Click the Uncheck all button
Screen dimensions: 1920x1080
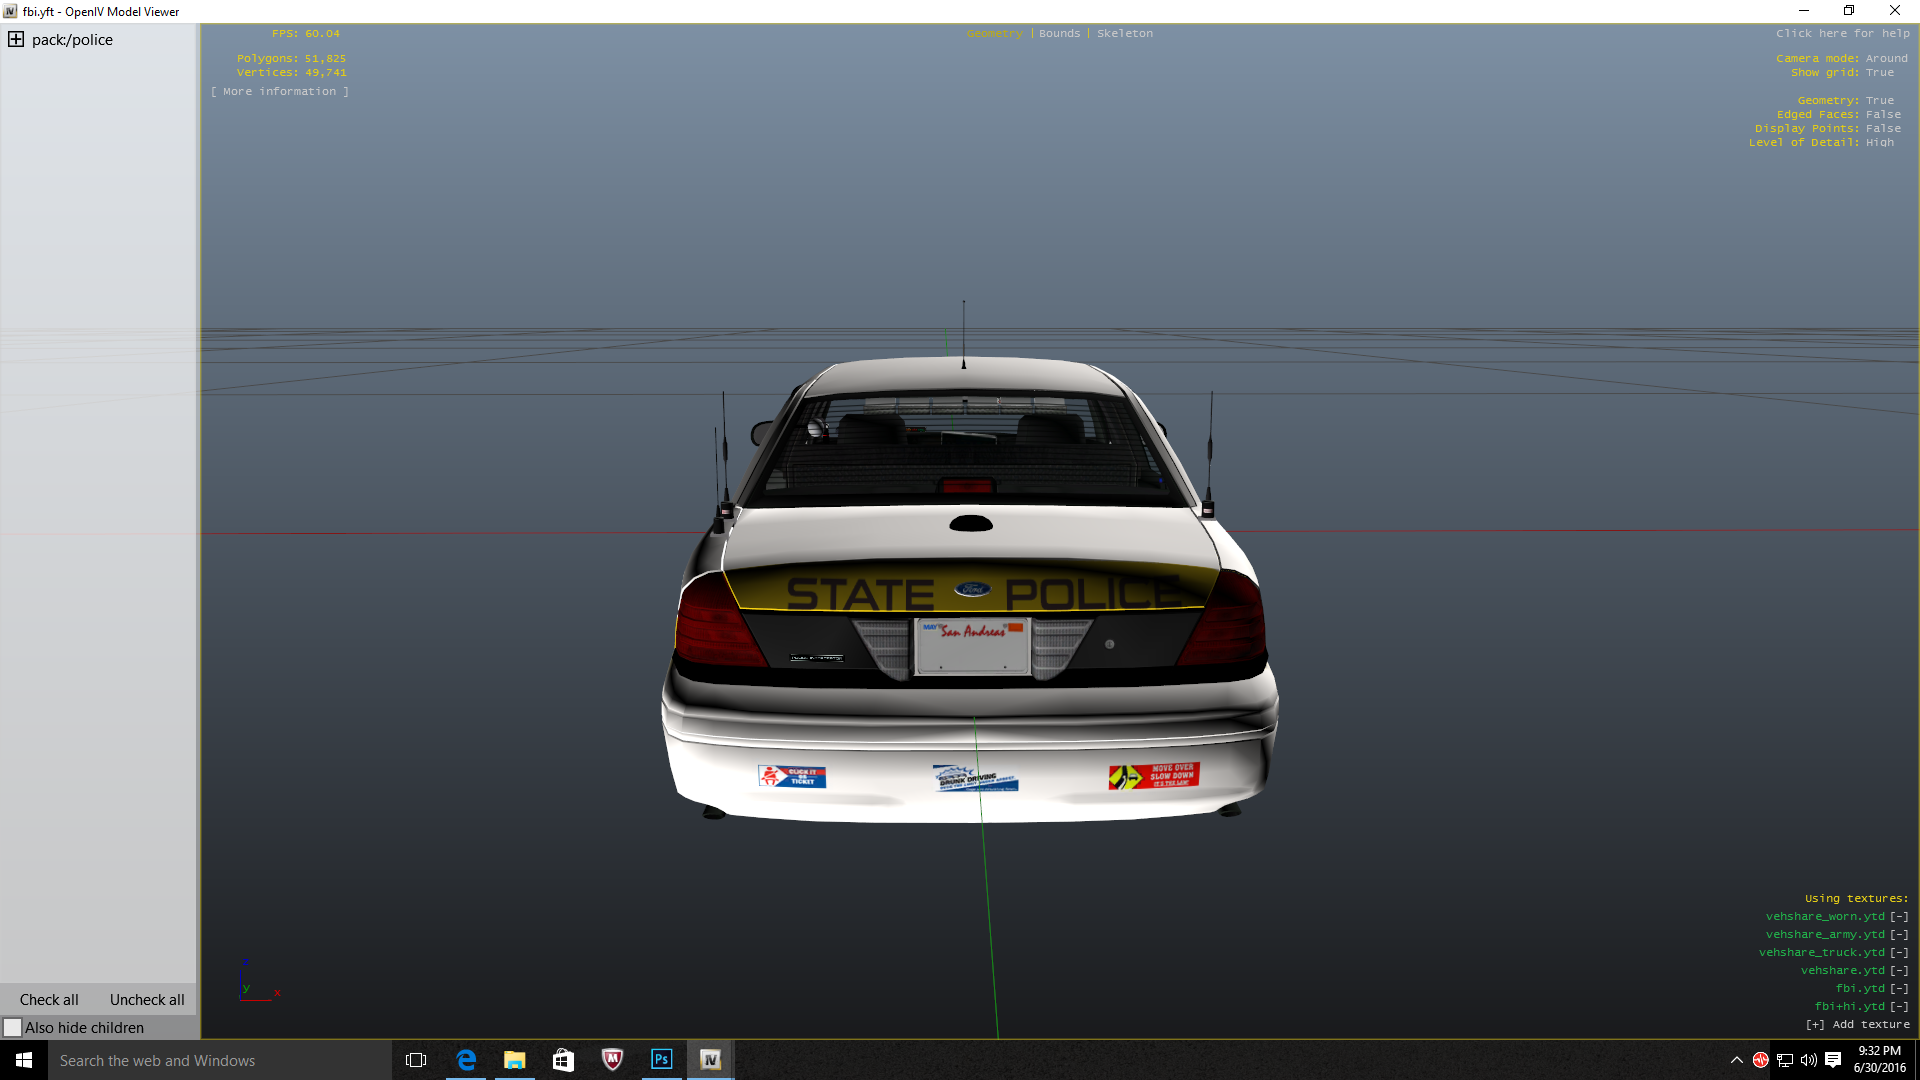[x=147, y=1000]
